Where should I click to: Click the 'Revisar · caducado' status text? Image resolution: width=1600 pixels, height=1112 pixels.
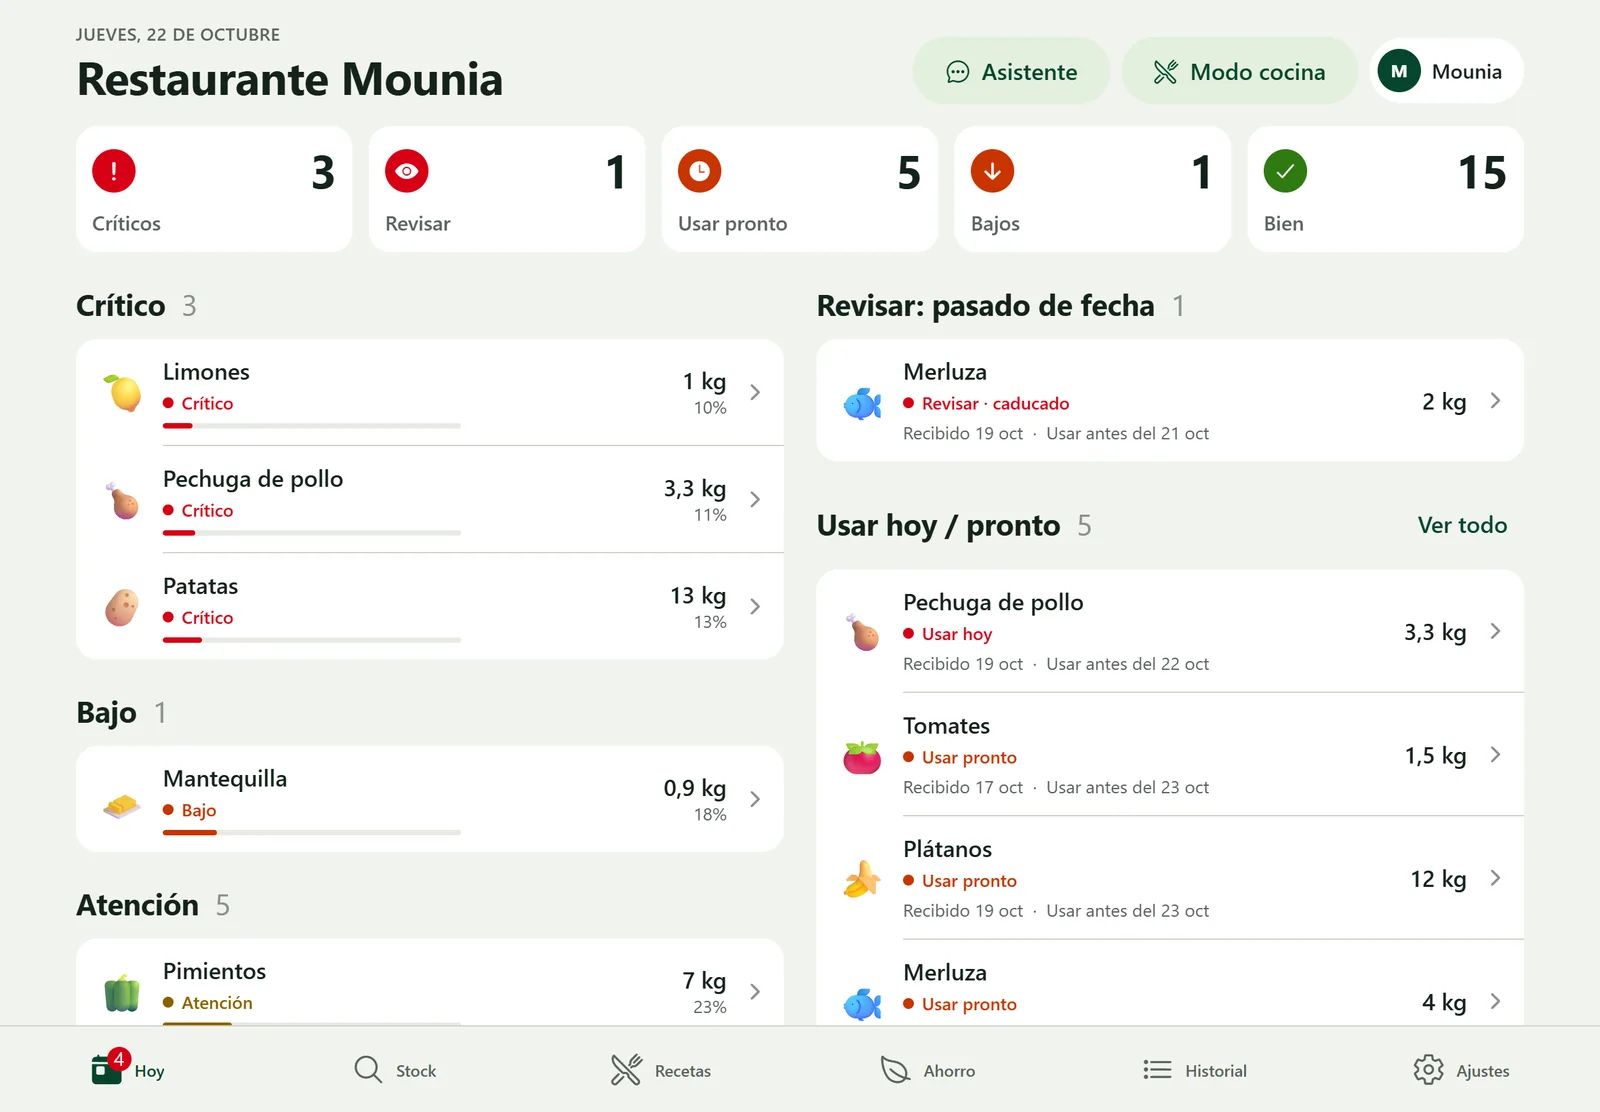tap(995, 404)
